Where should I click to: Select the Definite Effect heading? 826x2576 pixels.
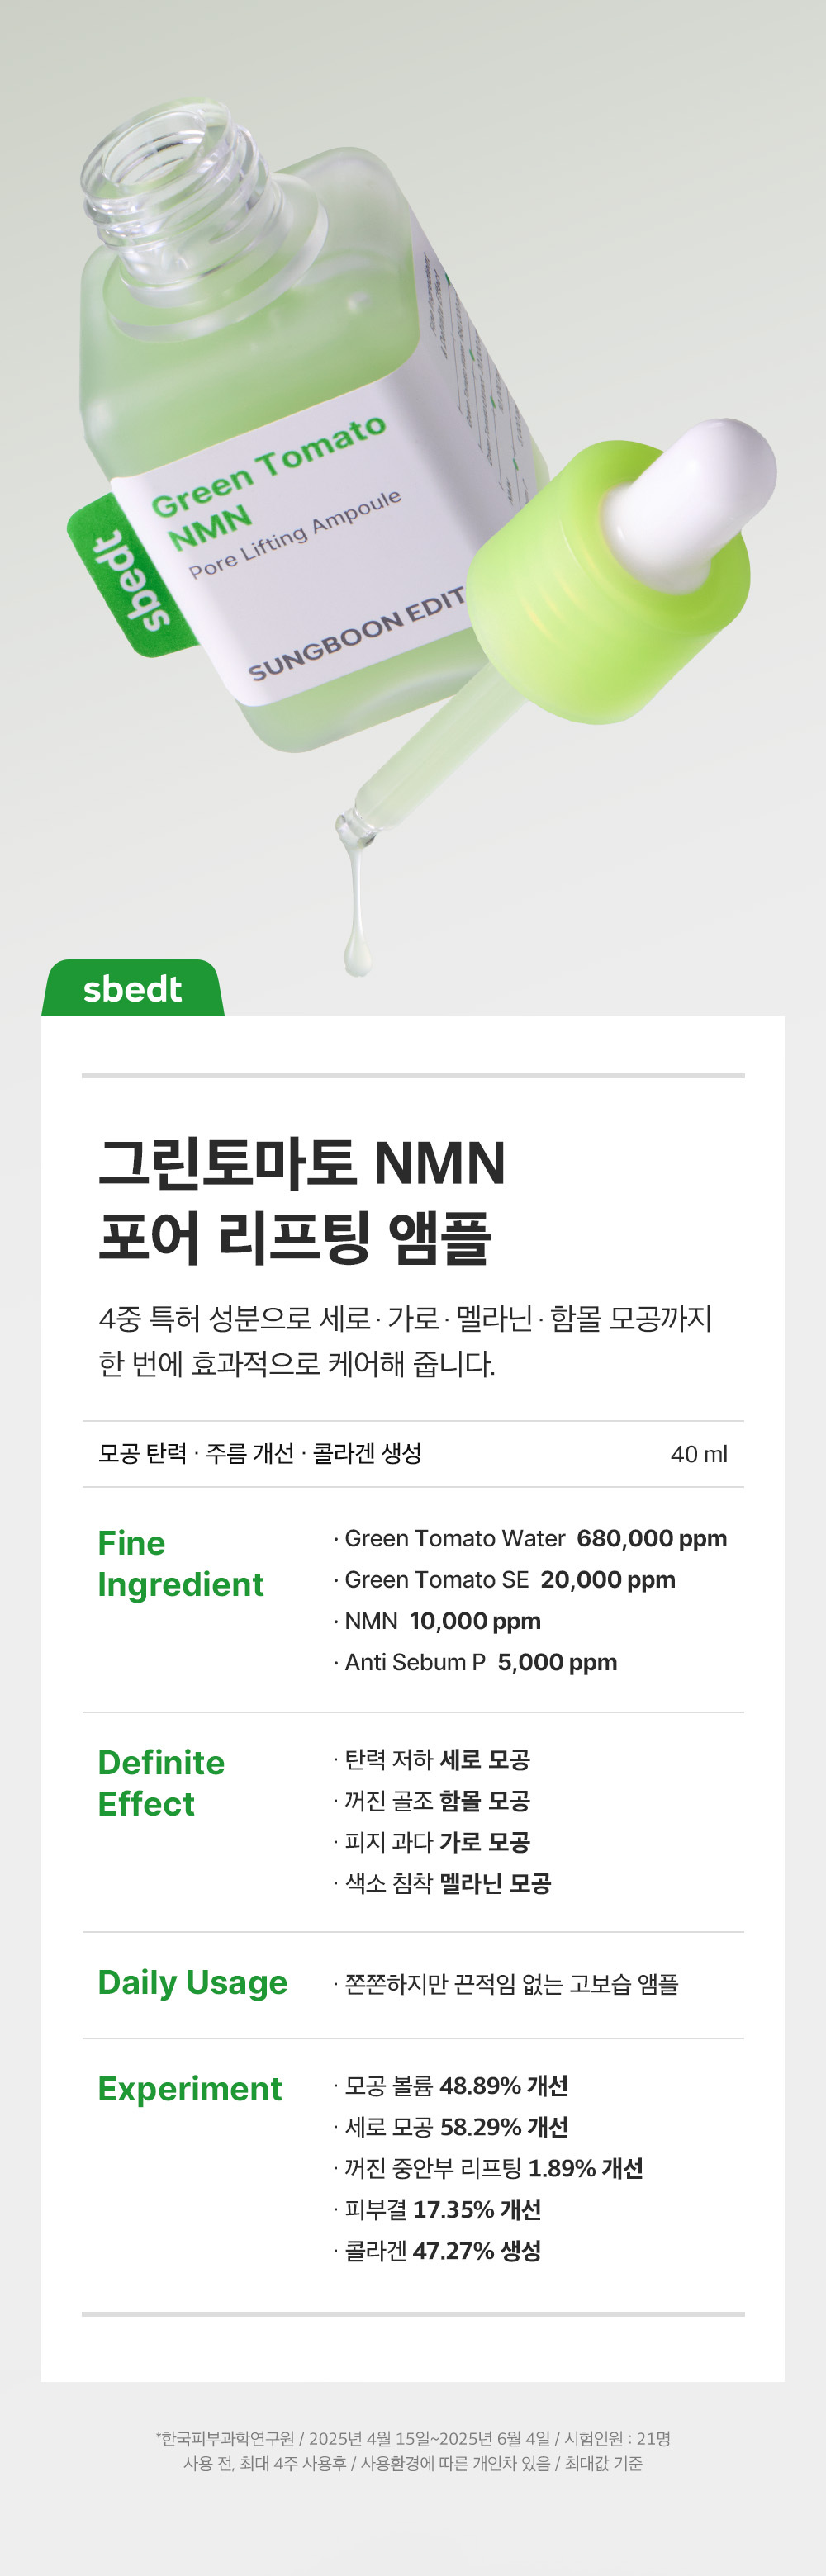[x=161, y=1783]
